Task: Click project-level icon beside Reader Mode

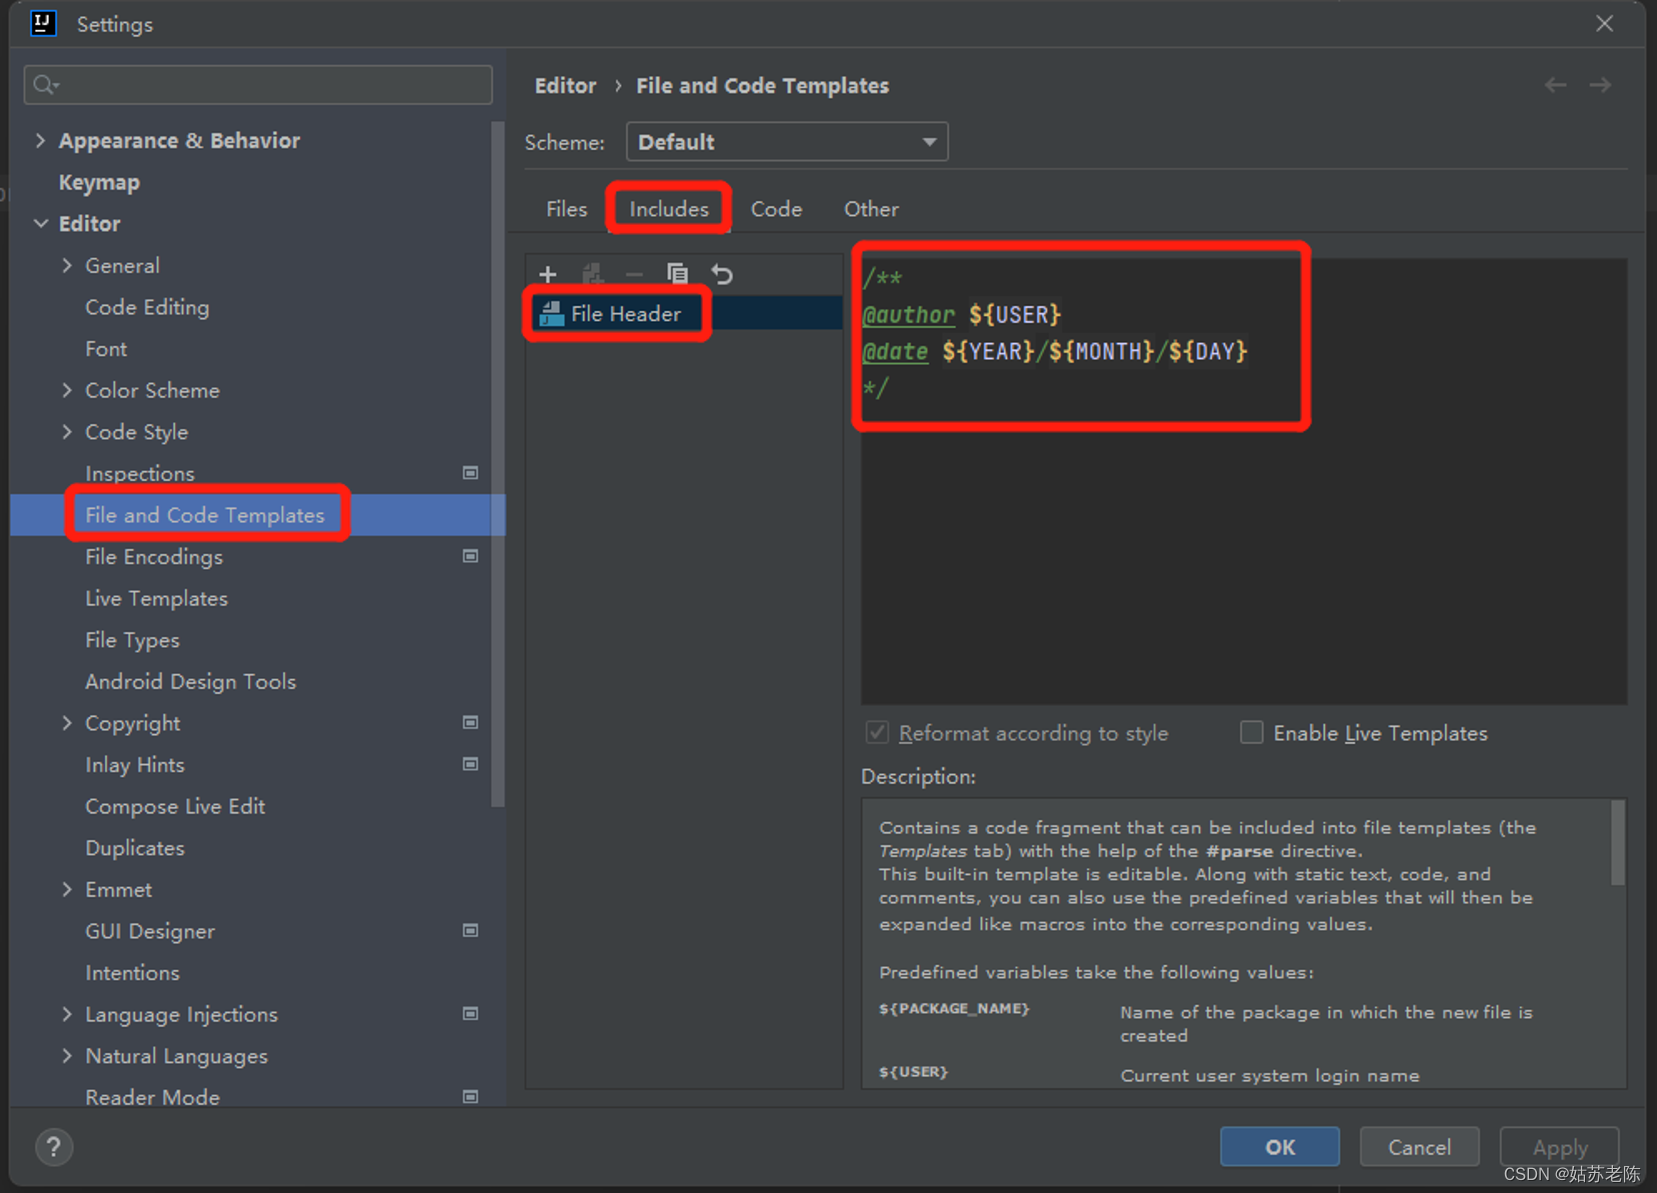Action: tap(470, 1097)
